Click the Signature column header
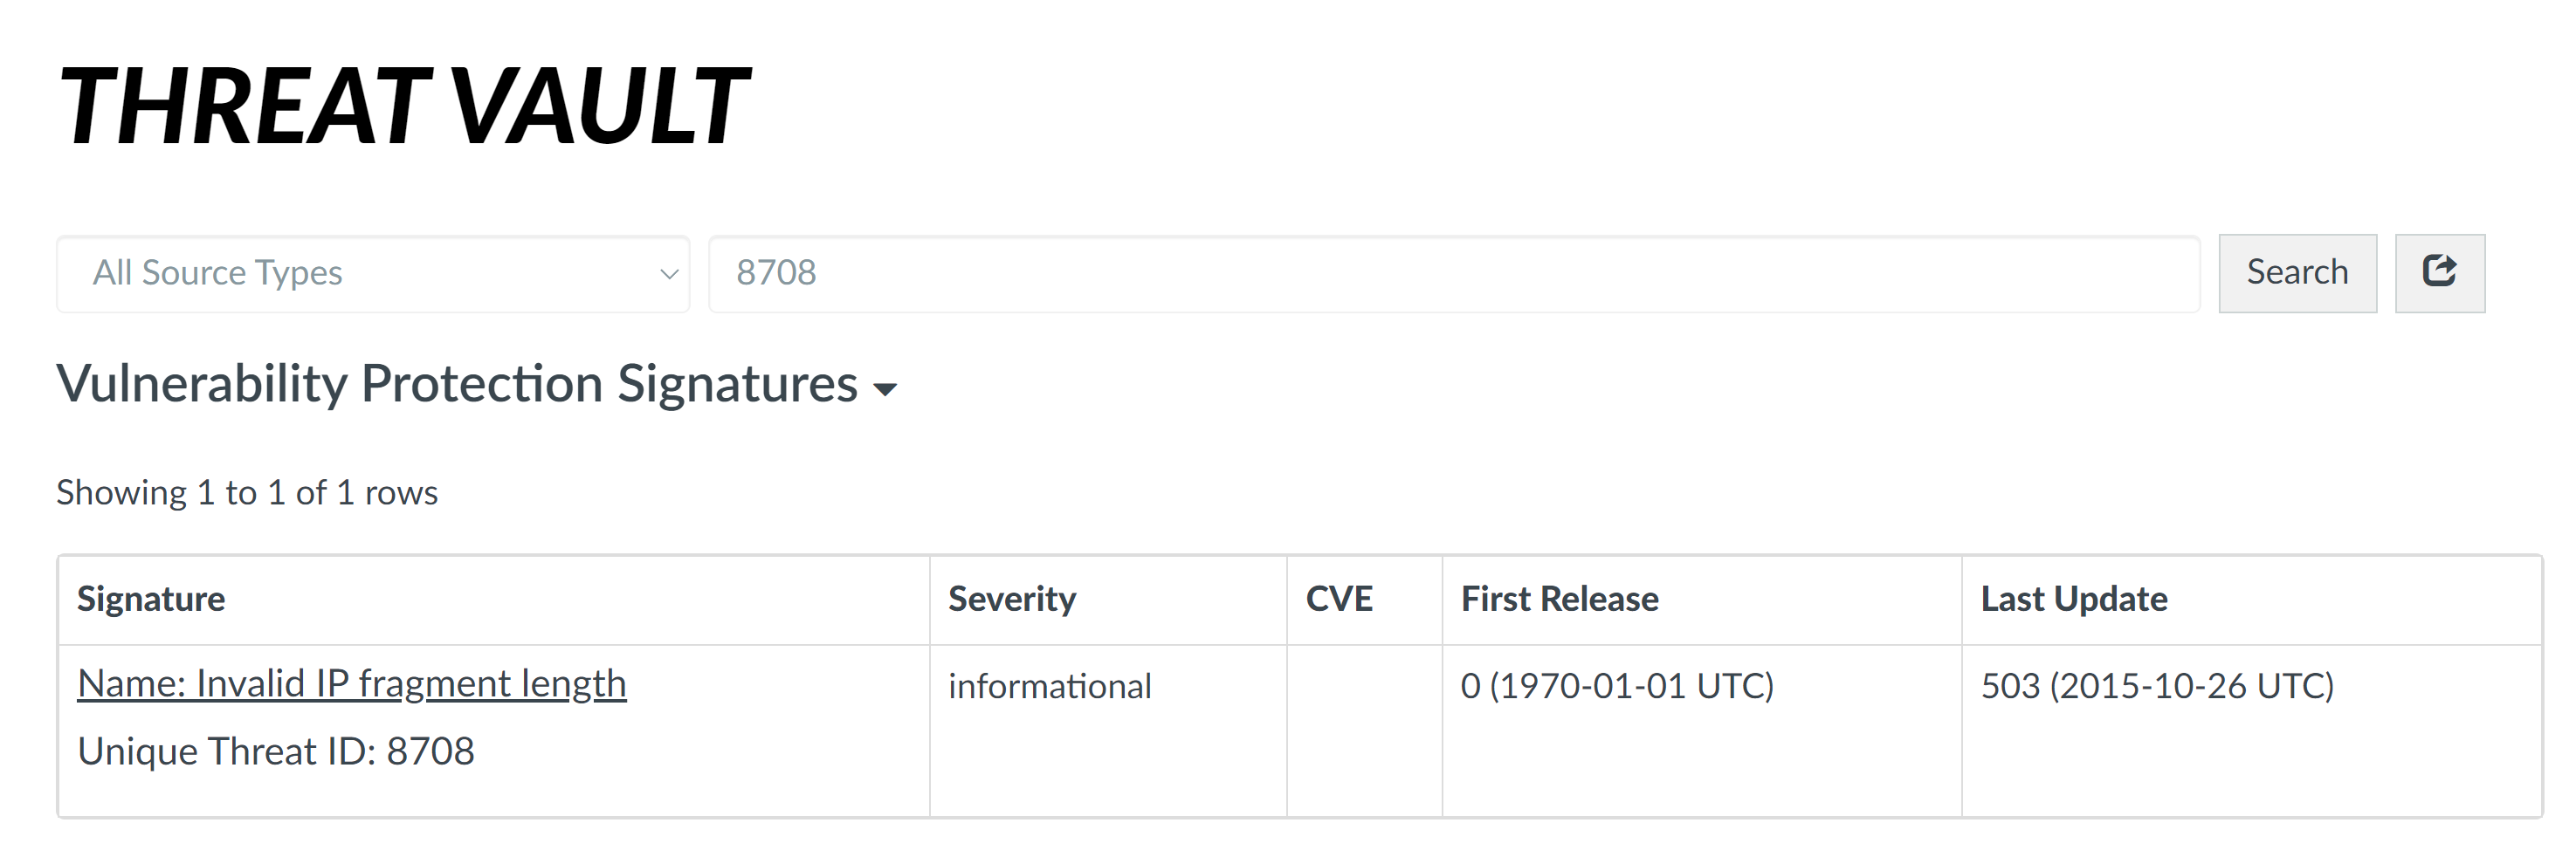 click(151, 599)
